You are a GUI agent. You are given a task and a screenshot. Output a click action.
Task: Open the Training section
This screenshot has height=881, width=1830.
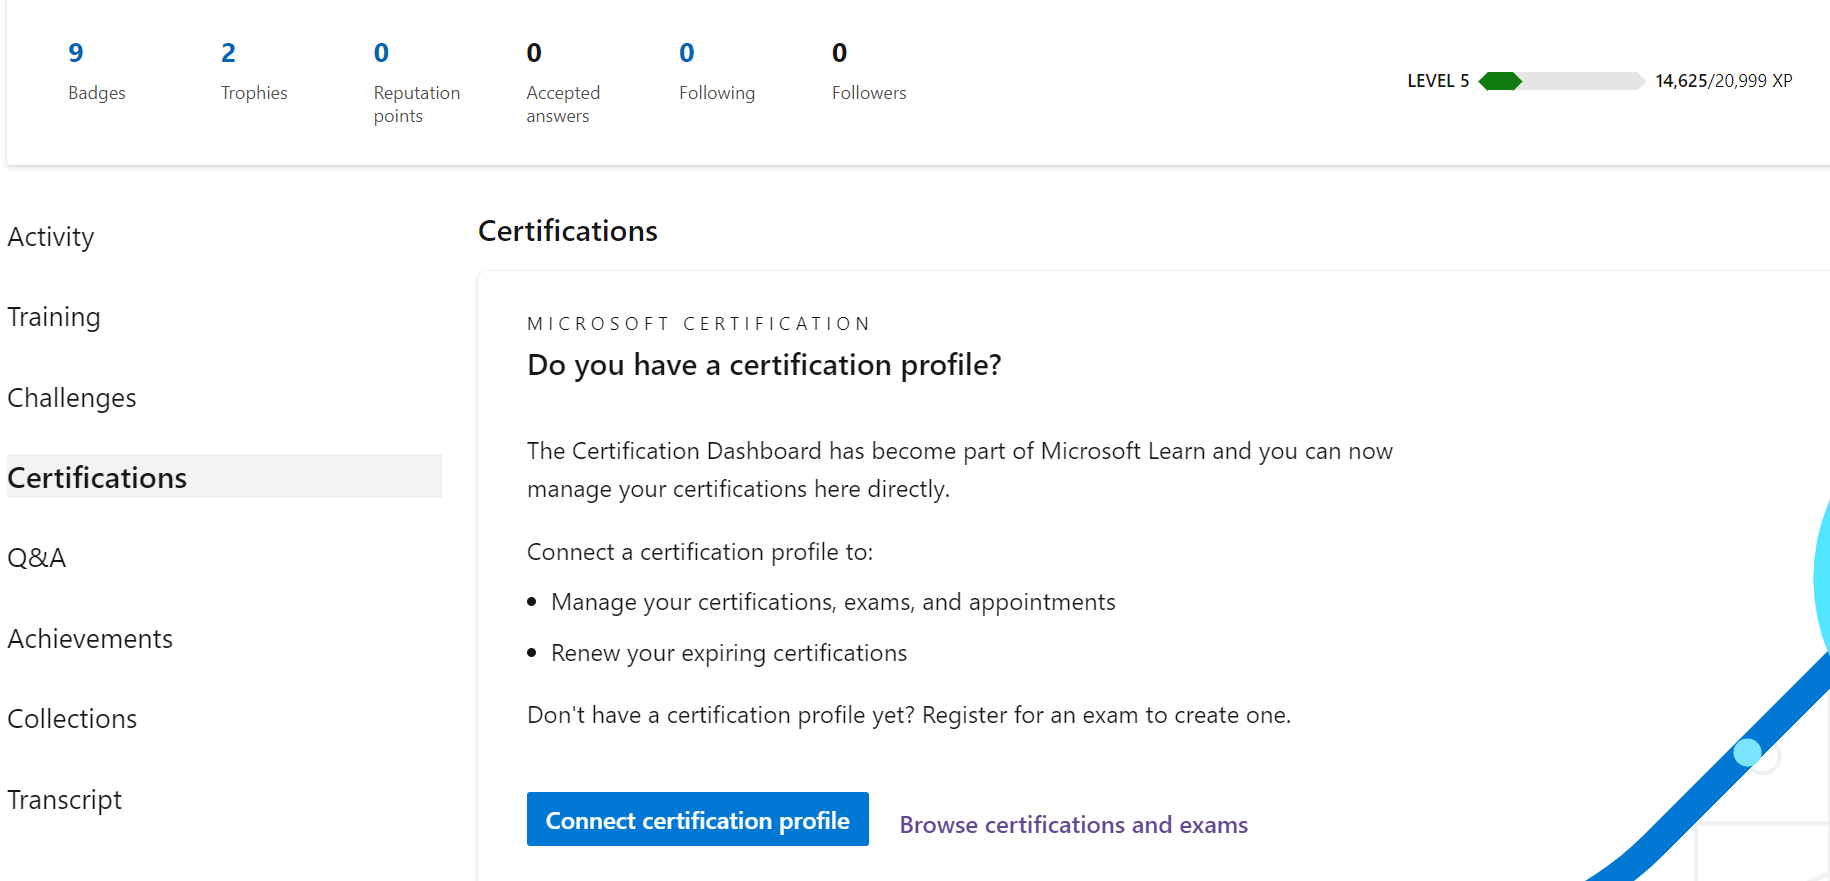tap(54, 317)
